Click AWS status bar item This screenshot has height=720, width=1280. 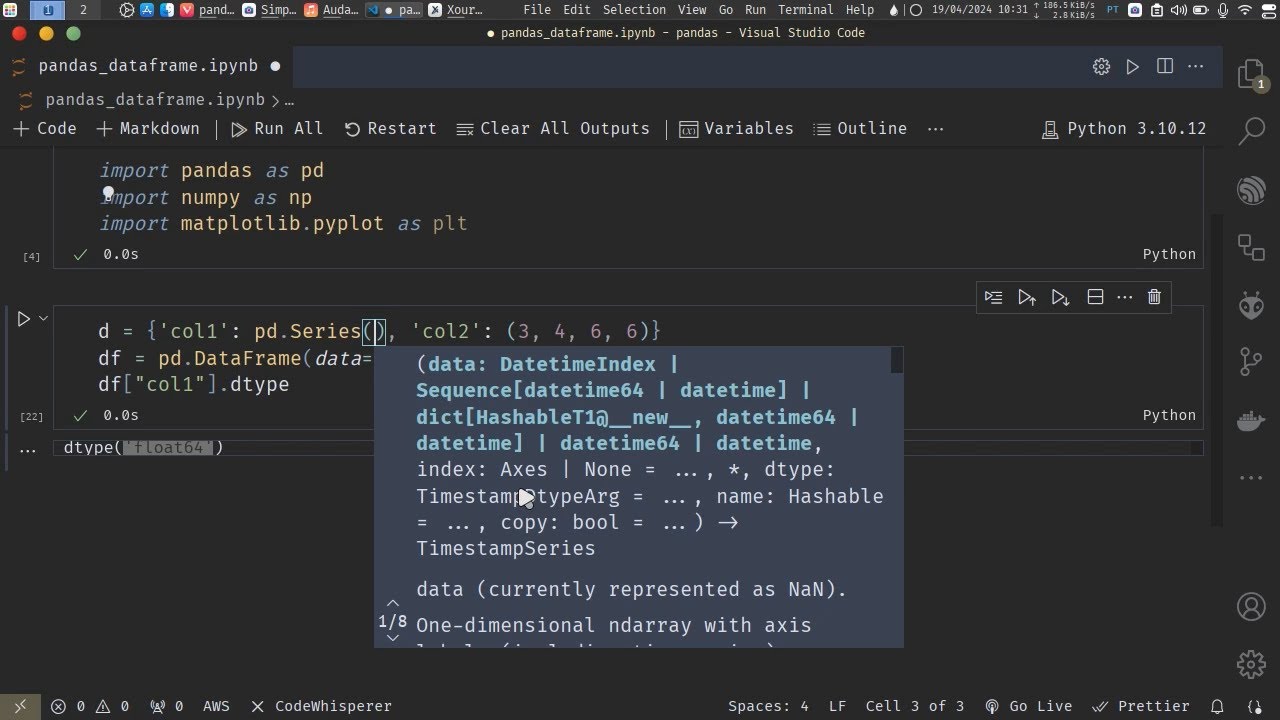click(216, 706)
